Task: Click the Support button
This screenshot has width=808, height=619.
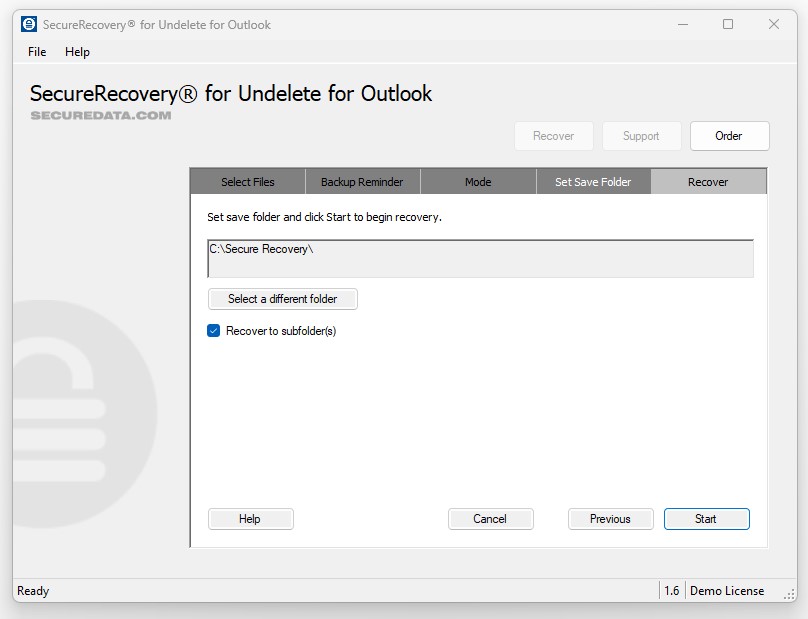Action: click(641, 136)
